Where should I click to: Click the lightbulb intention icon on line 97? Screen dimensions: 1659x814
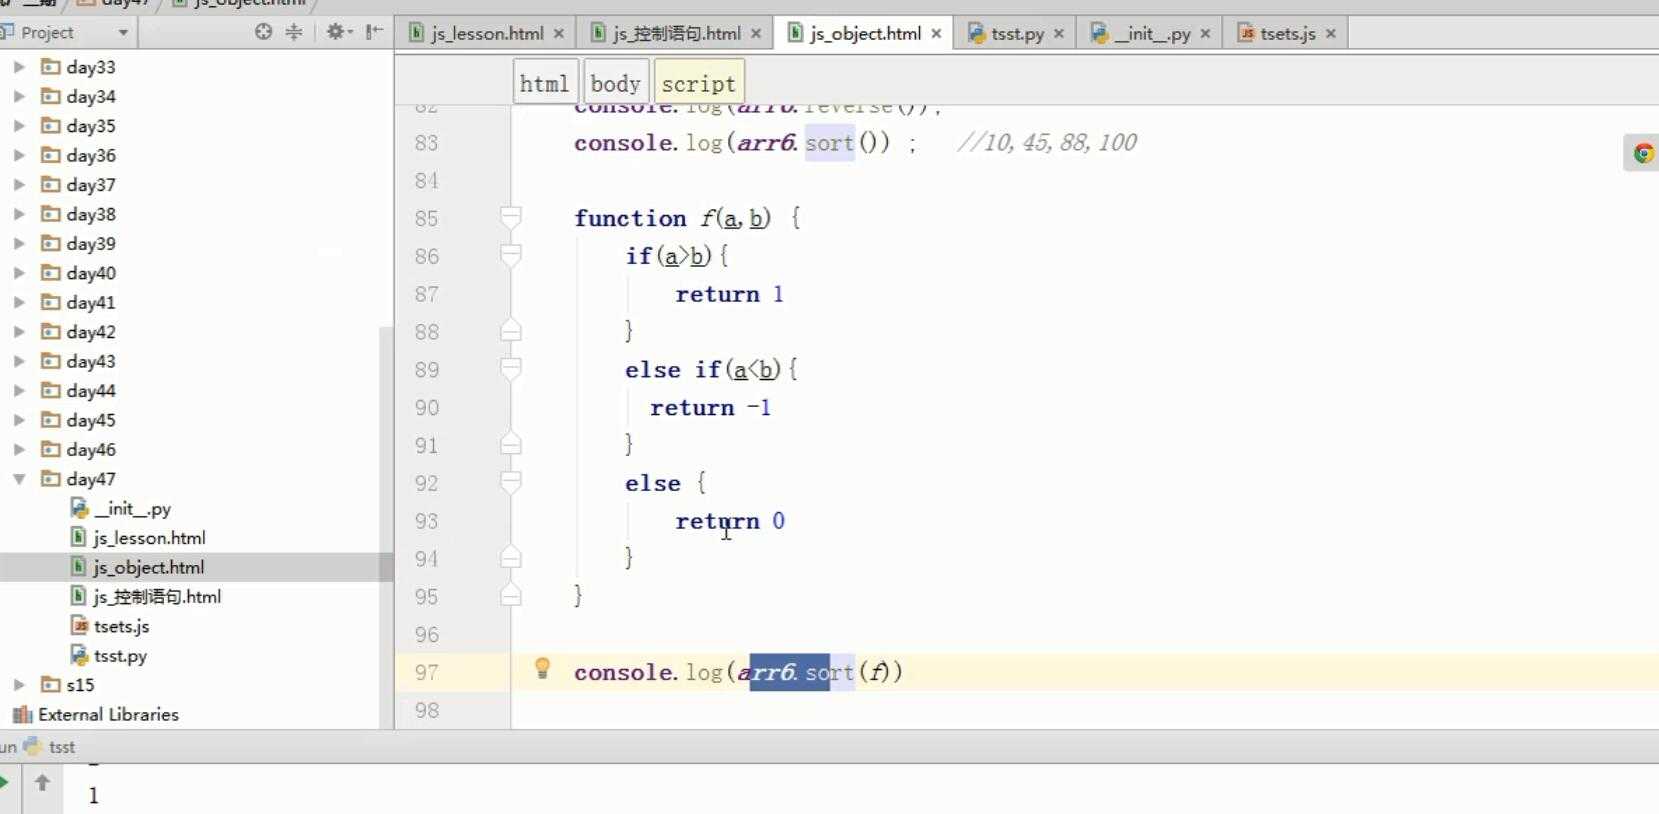click(542, 668)
